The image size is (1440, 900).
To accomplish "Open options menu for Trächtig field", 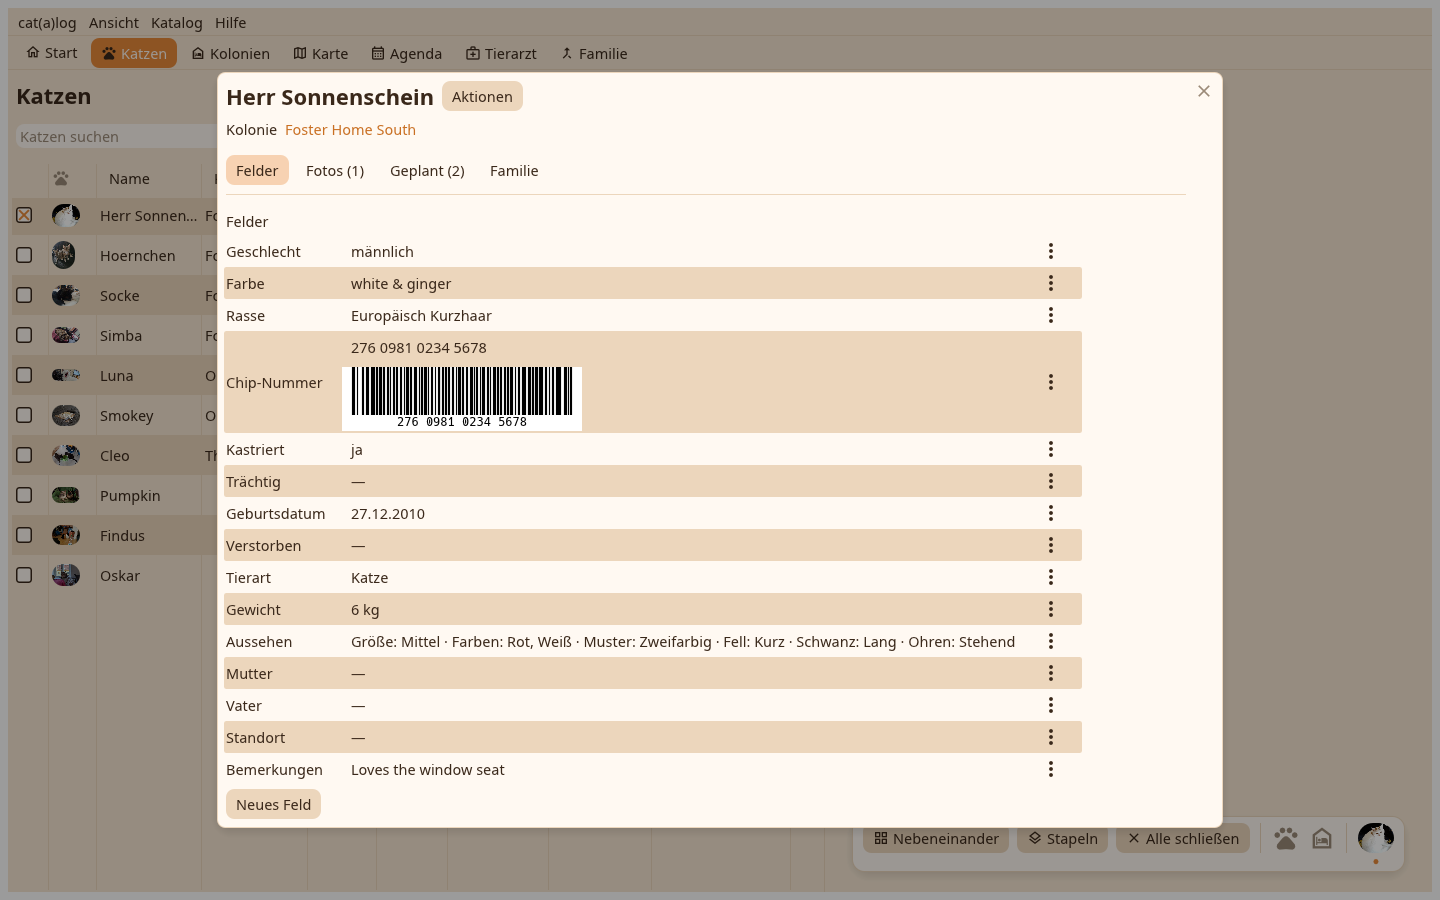I will tap(1051, 481).
